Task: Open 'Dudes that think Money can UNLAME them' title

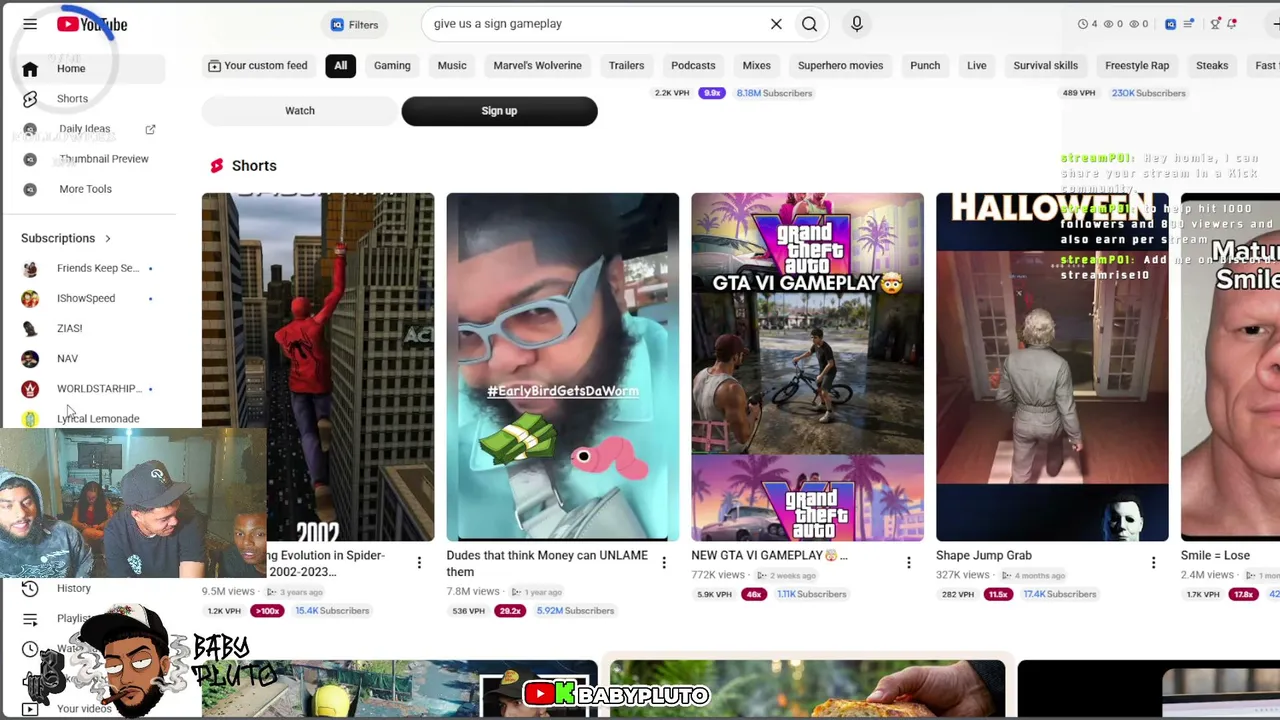Action: coord(547,564)
